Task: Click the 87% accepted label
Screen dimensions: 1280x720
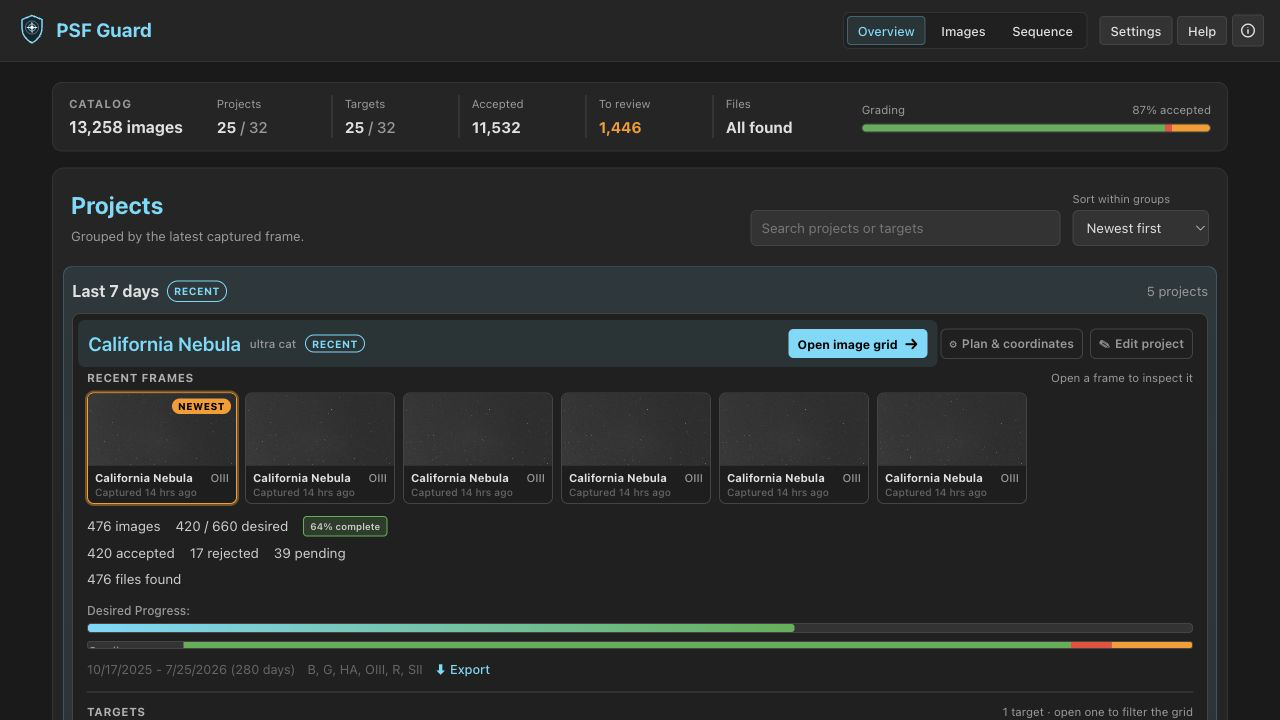Action: click(1171, 110)
